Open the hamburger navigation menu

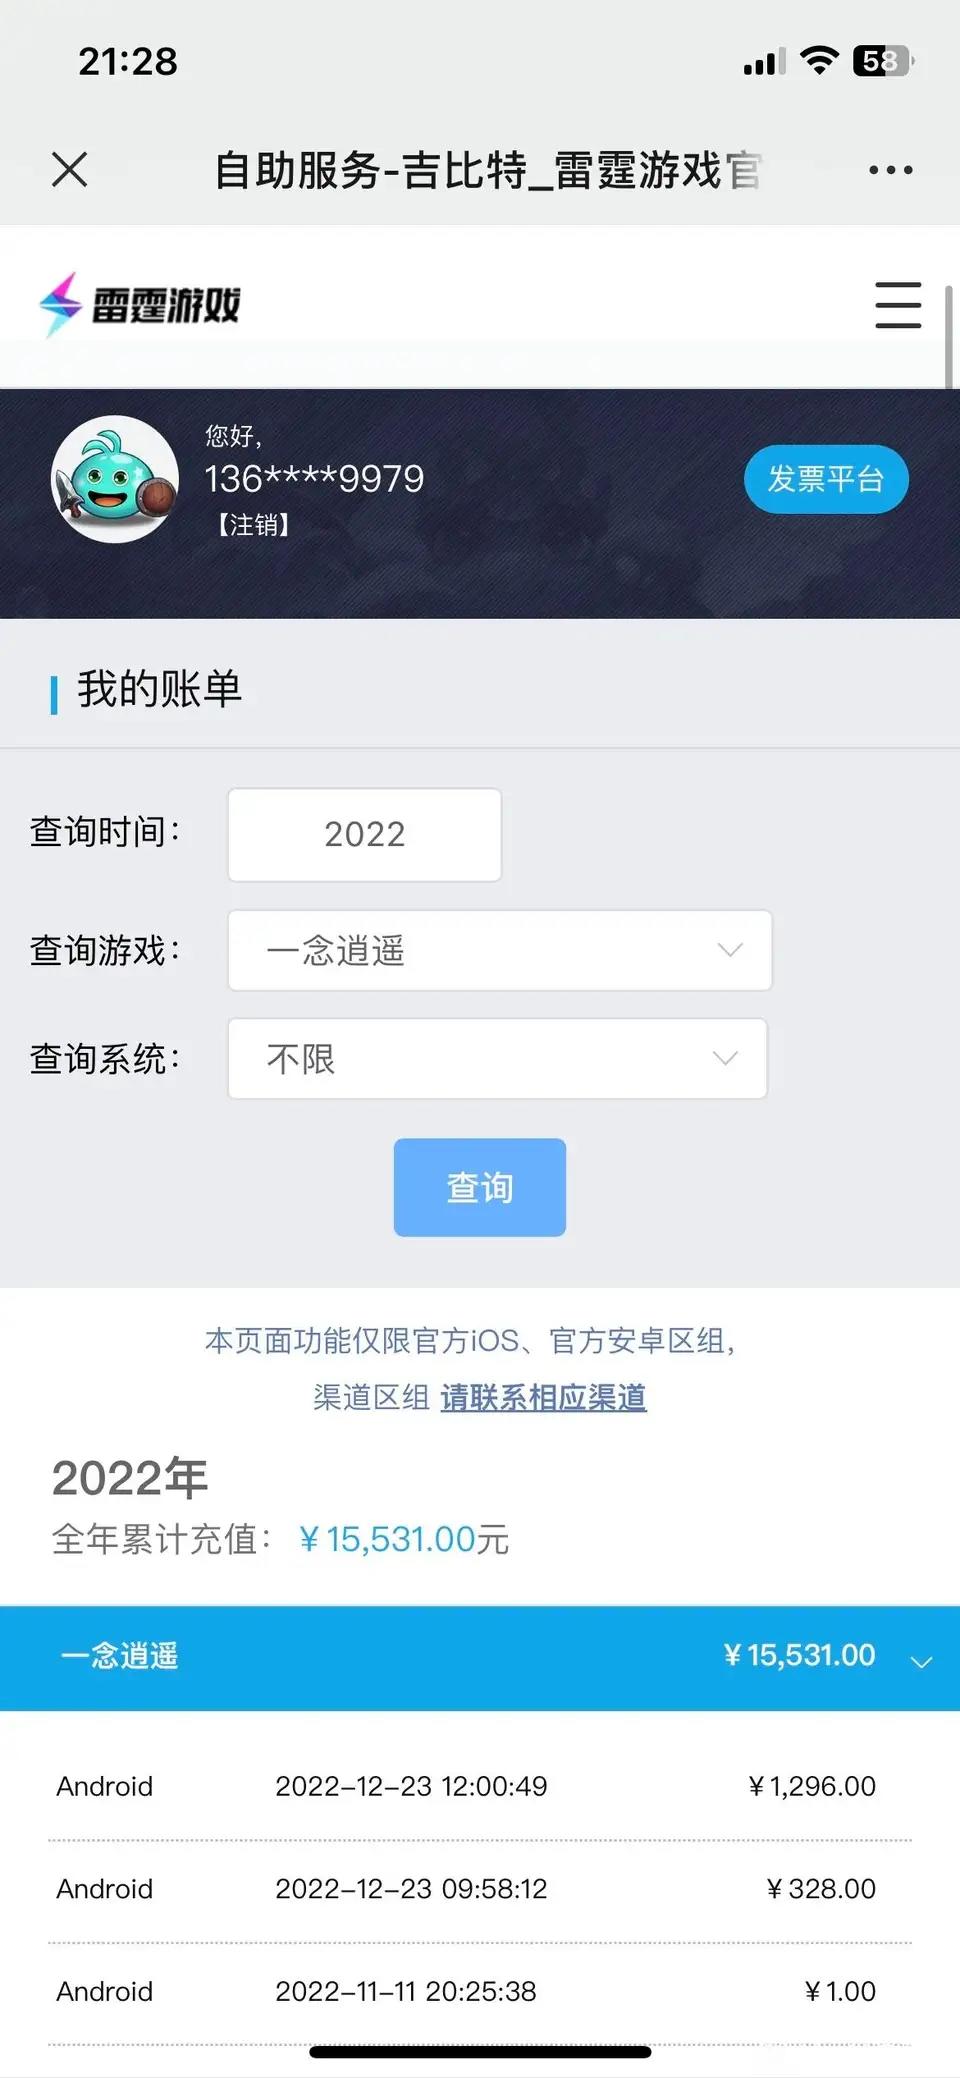point(898,305)
